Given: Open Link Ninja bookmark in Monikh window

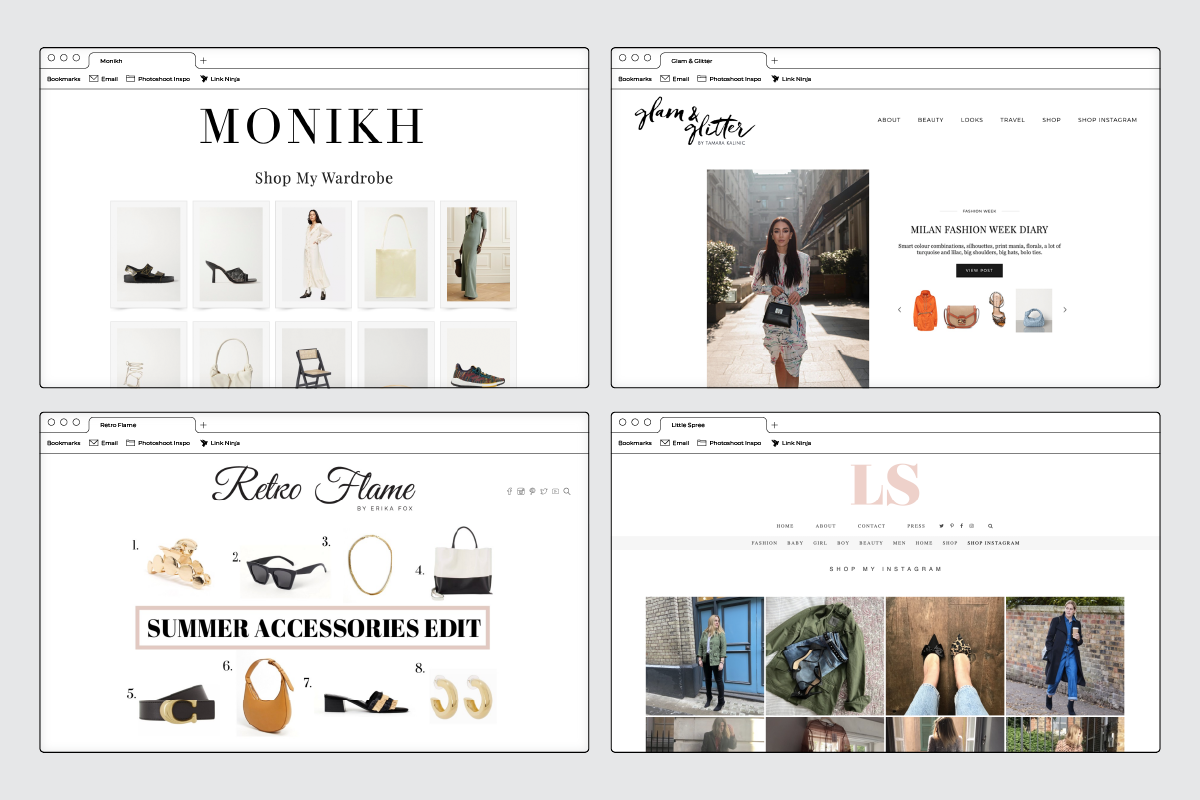Looking at the screenshot, I should 220,78.
